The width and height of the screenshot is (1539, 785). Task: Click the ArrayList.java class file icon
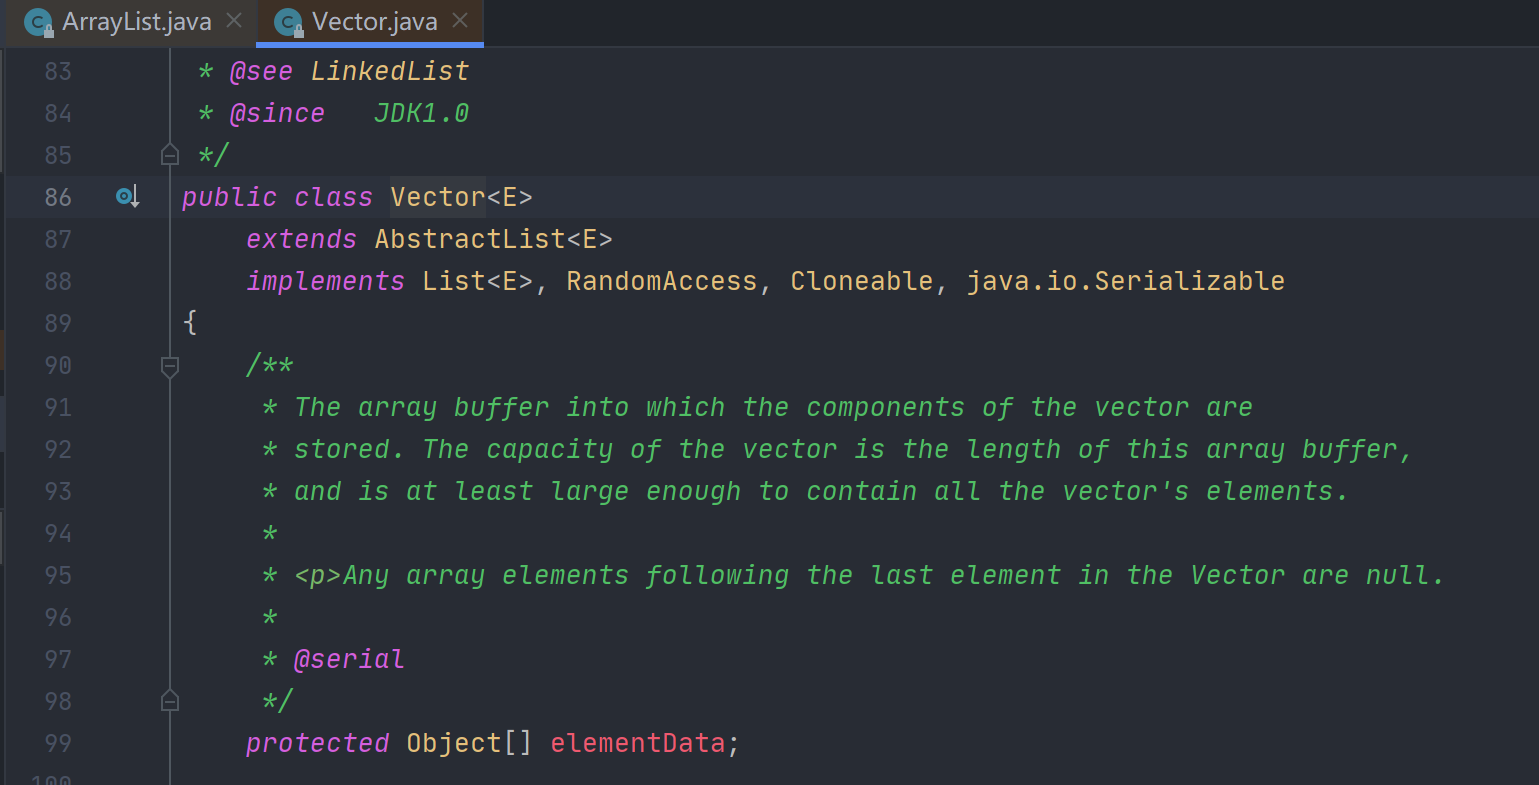tap(38, 22)
